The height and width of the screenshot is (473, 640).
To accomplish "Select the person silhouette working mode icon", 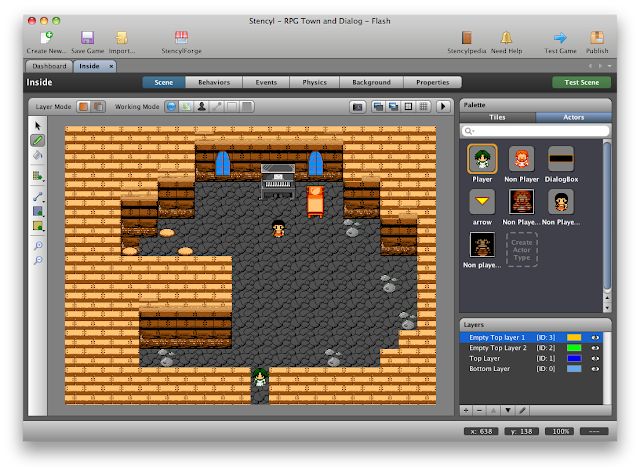I will 201,107.
